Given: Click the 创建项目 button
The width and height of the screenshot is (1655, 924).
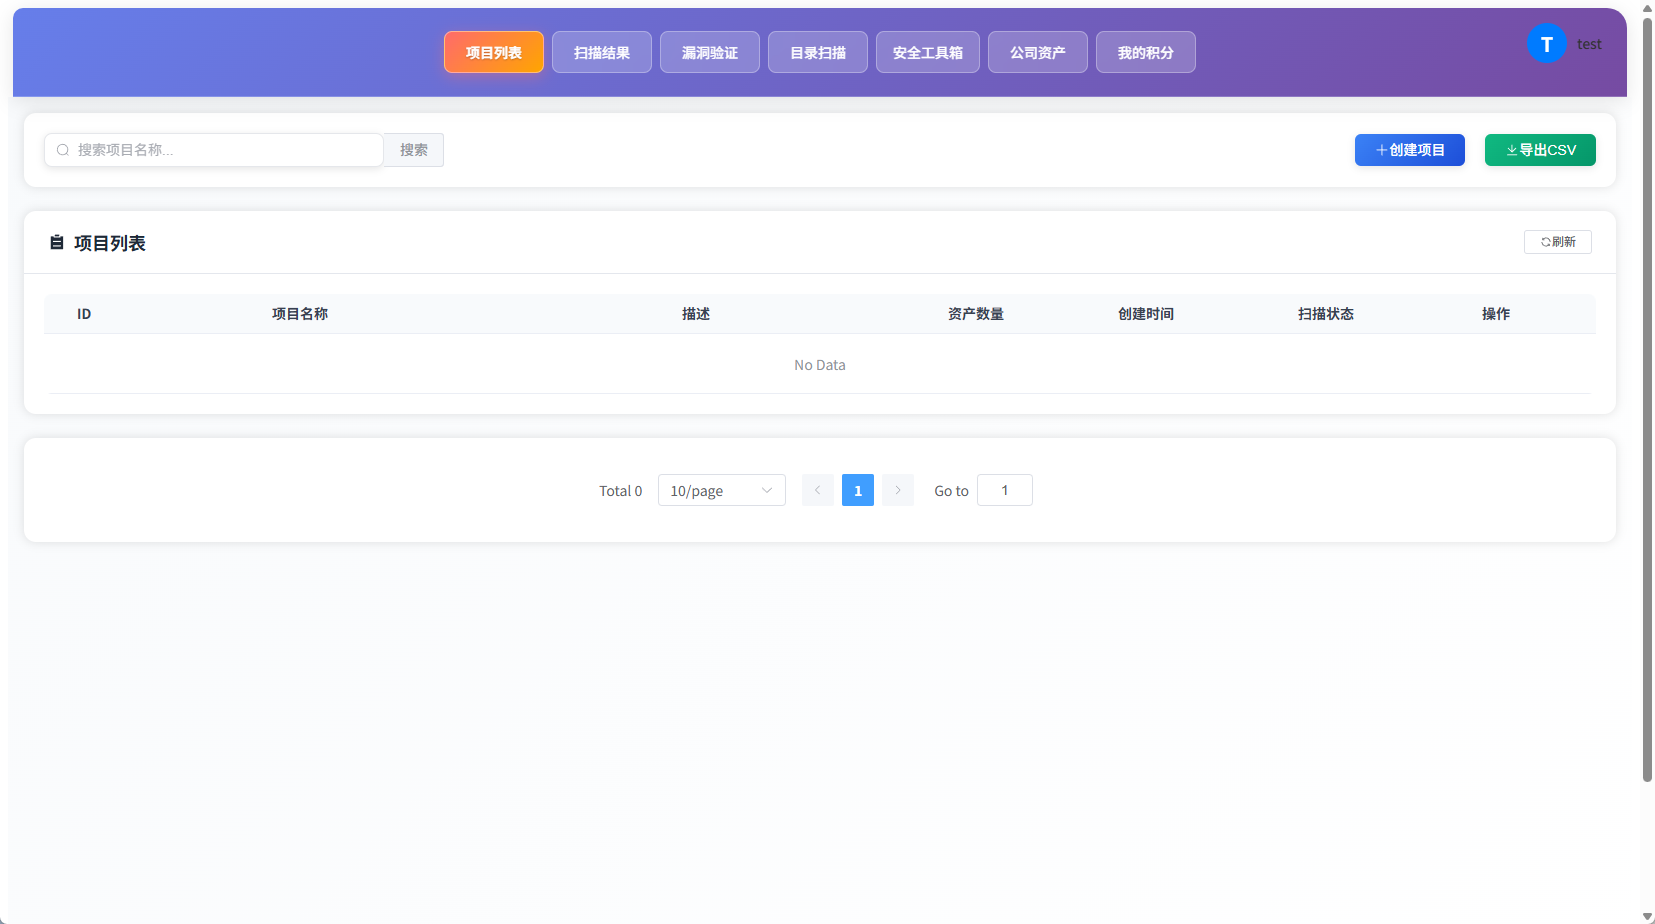Looking at the screenshot, I should tap(1410, 150).
